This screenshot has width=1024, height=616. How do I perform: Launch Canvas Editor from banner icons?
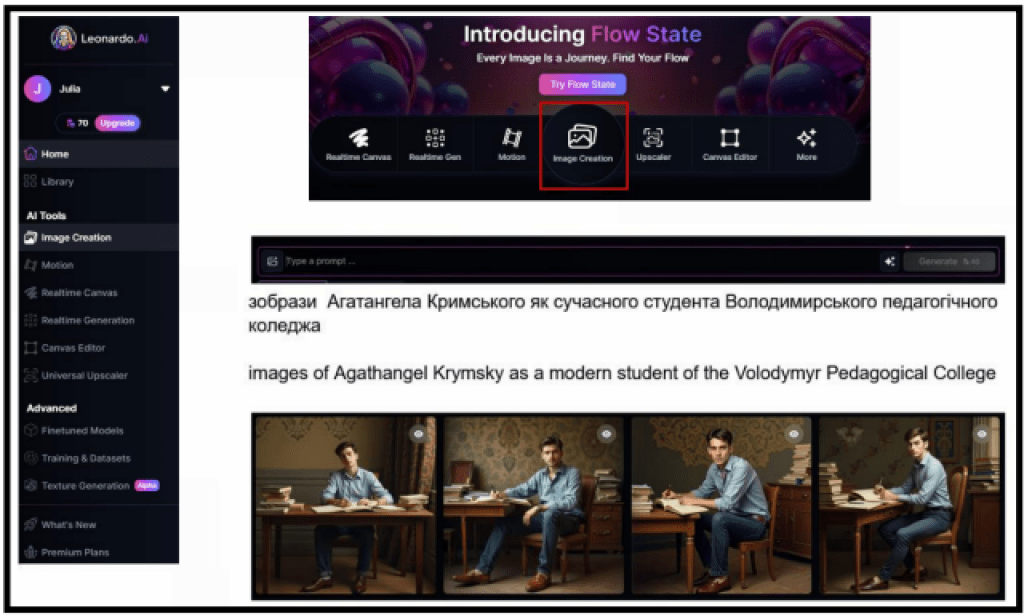coord(729,144)
